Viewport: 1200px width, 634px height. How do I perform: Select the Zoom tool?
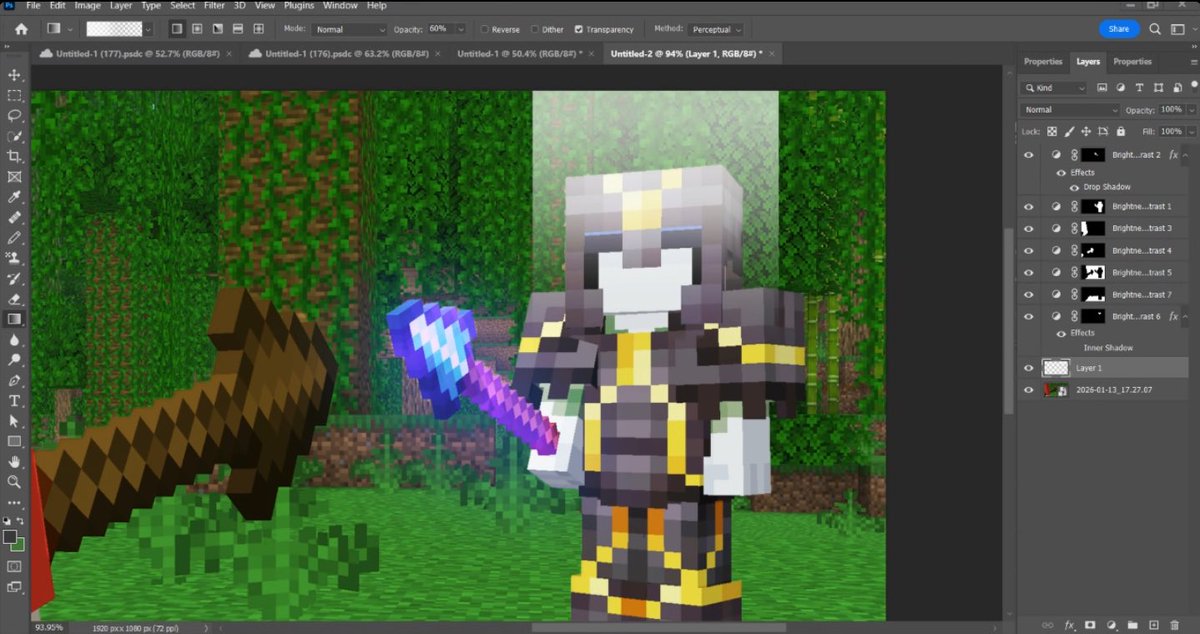(x=14, y=482)
